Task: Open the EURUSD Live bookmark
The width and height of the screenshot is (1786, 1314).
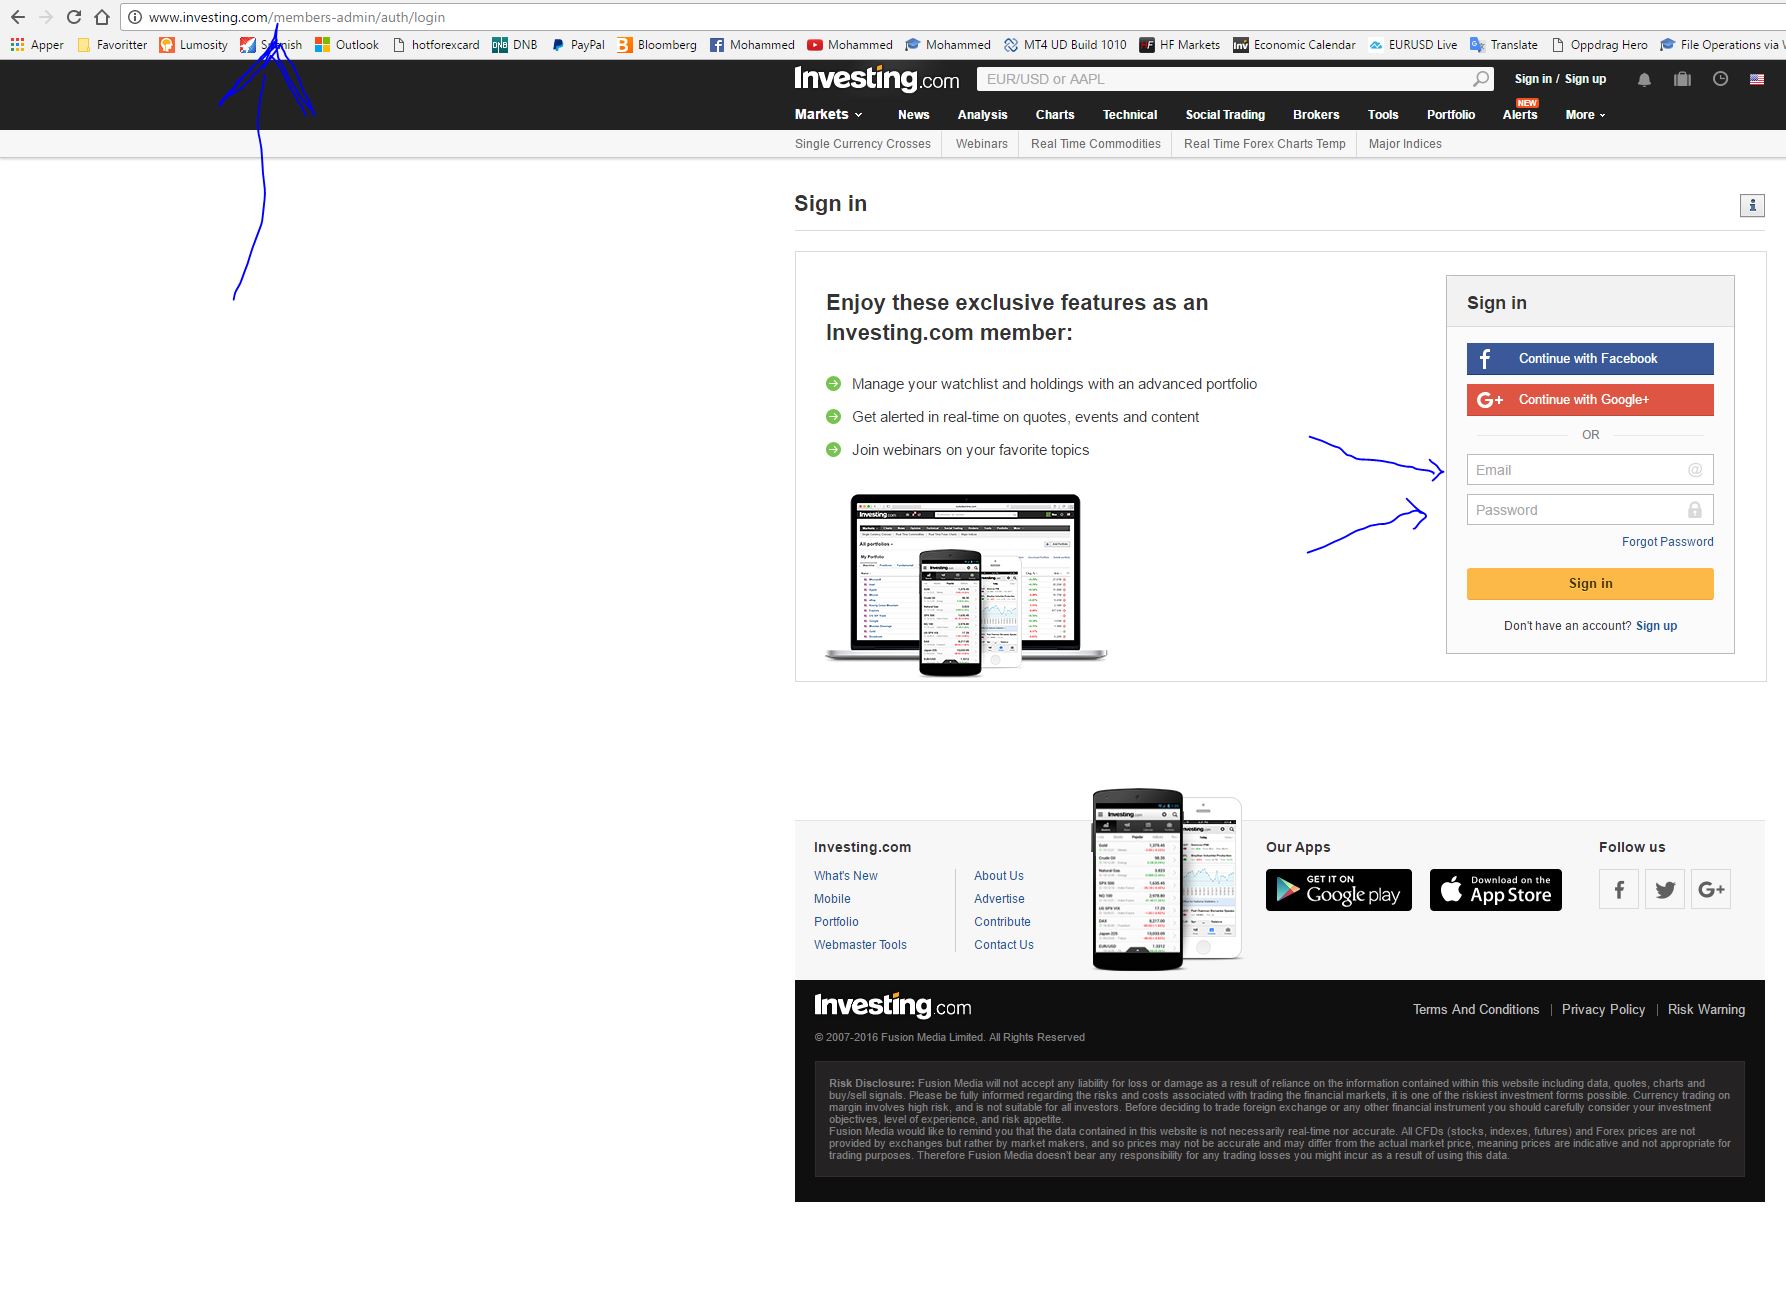Action: tap(1413, 45)
